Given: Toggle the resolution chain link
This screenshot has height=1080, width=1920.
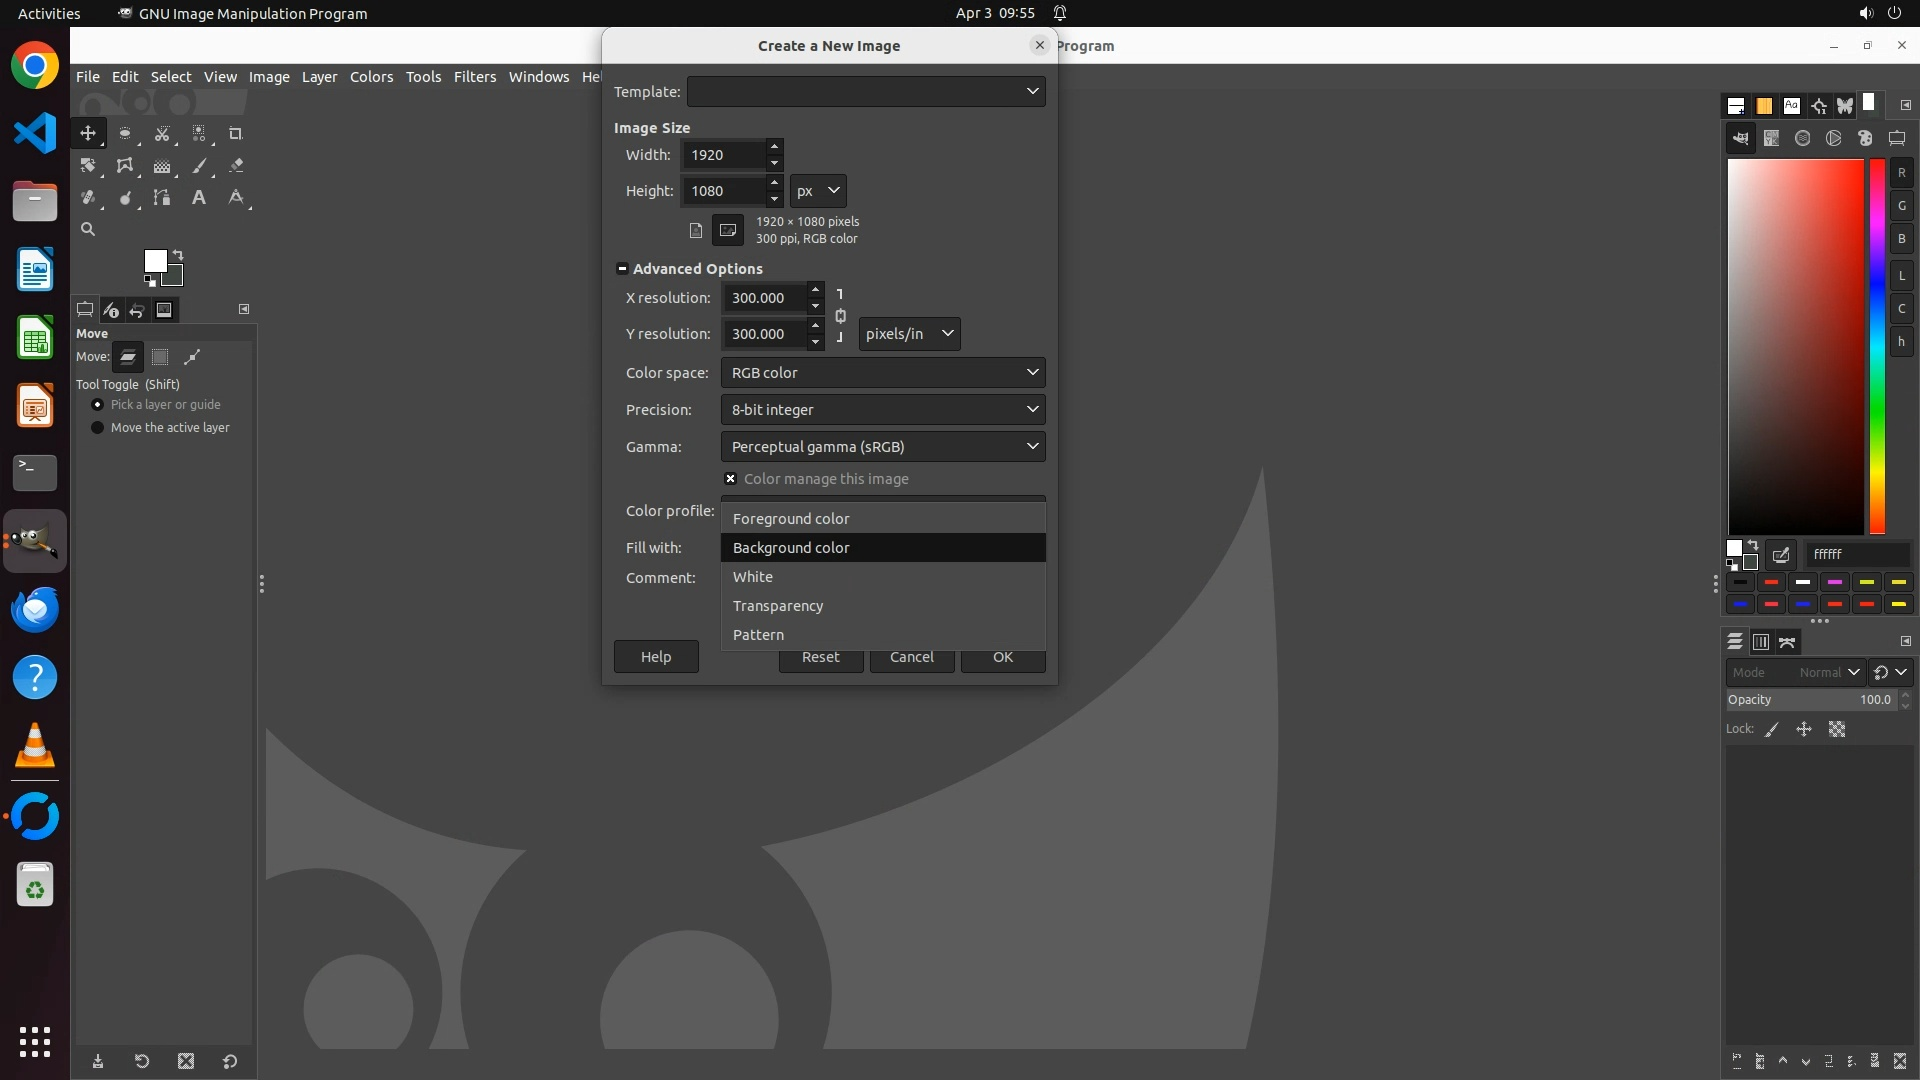Looking at the screenshot, I should pyautogui.click(x=840, y=316).
